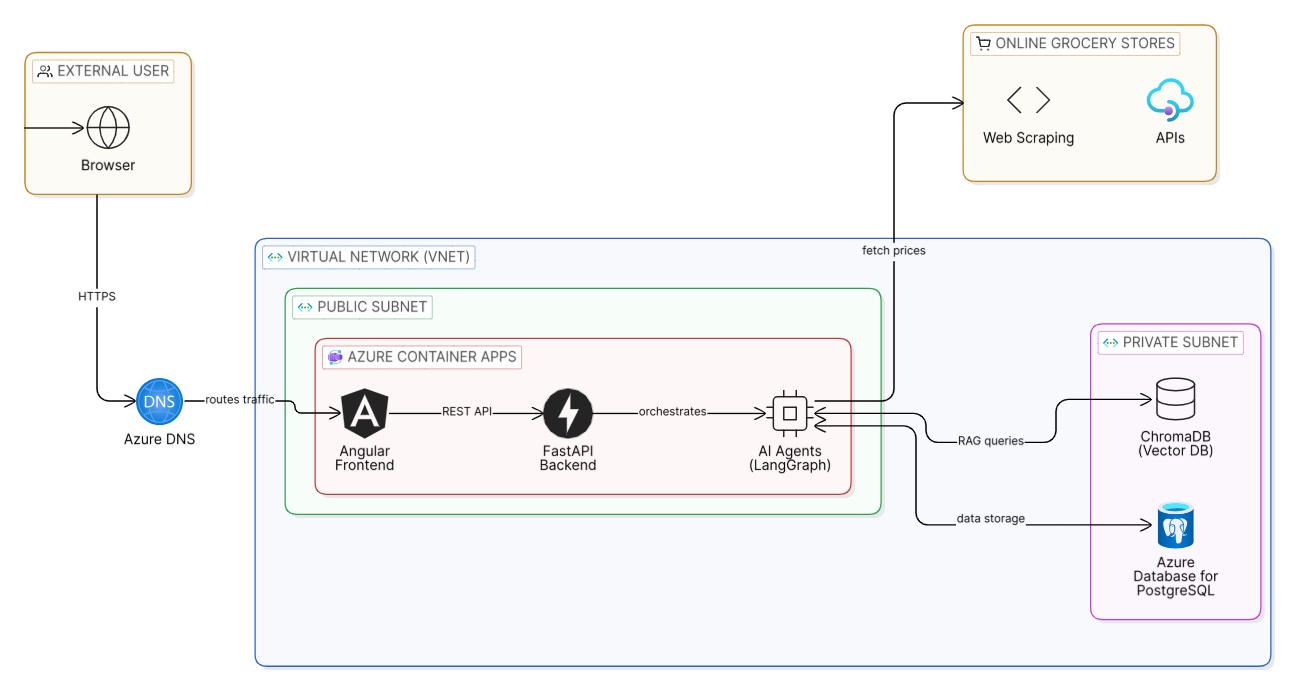Select the VIRTUAL NETWORK (VNET) label
This screenshot has height=687, width=1295.
(x=368, y=257)
